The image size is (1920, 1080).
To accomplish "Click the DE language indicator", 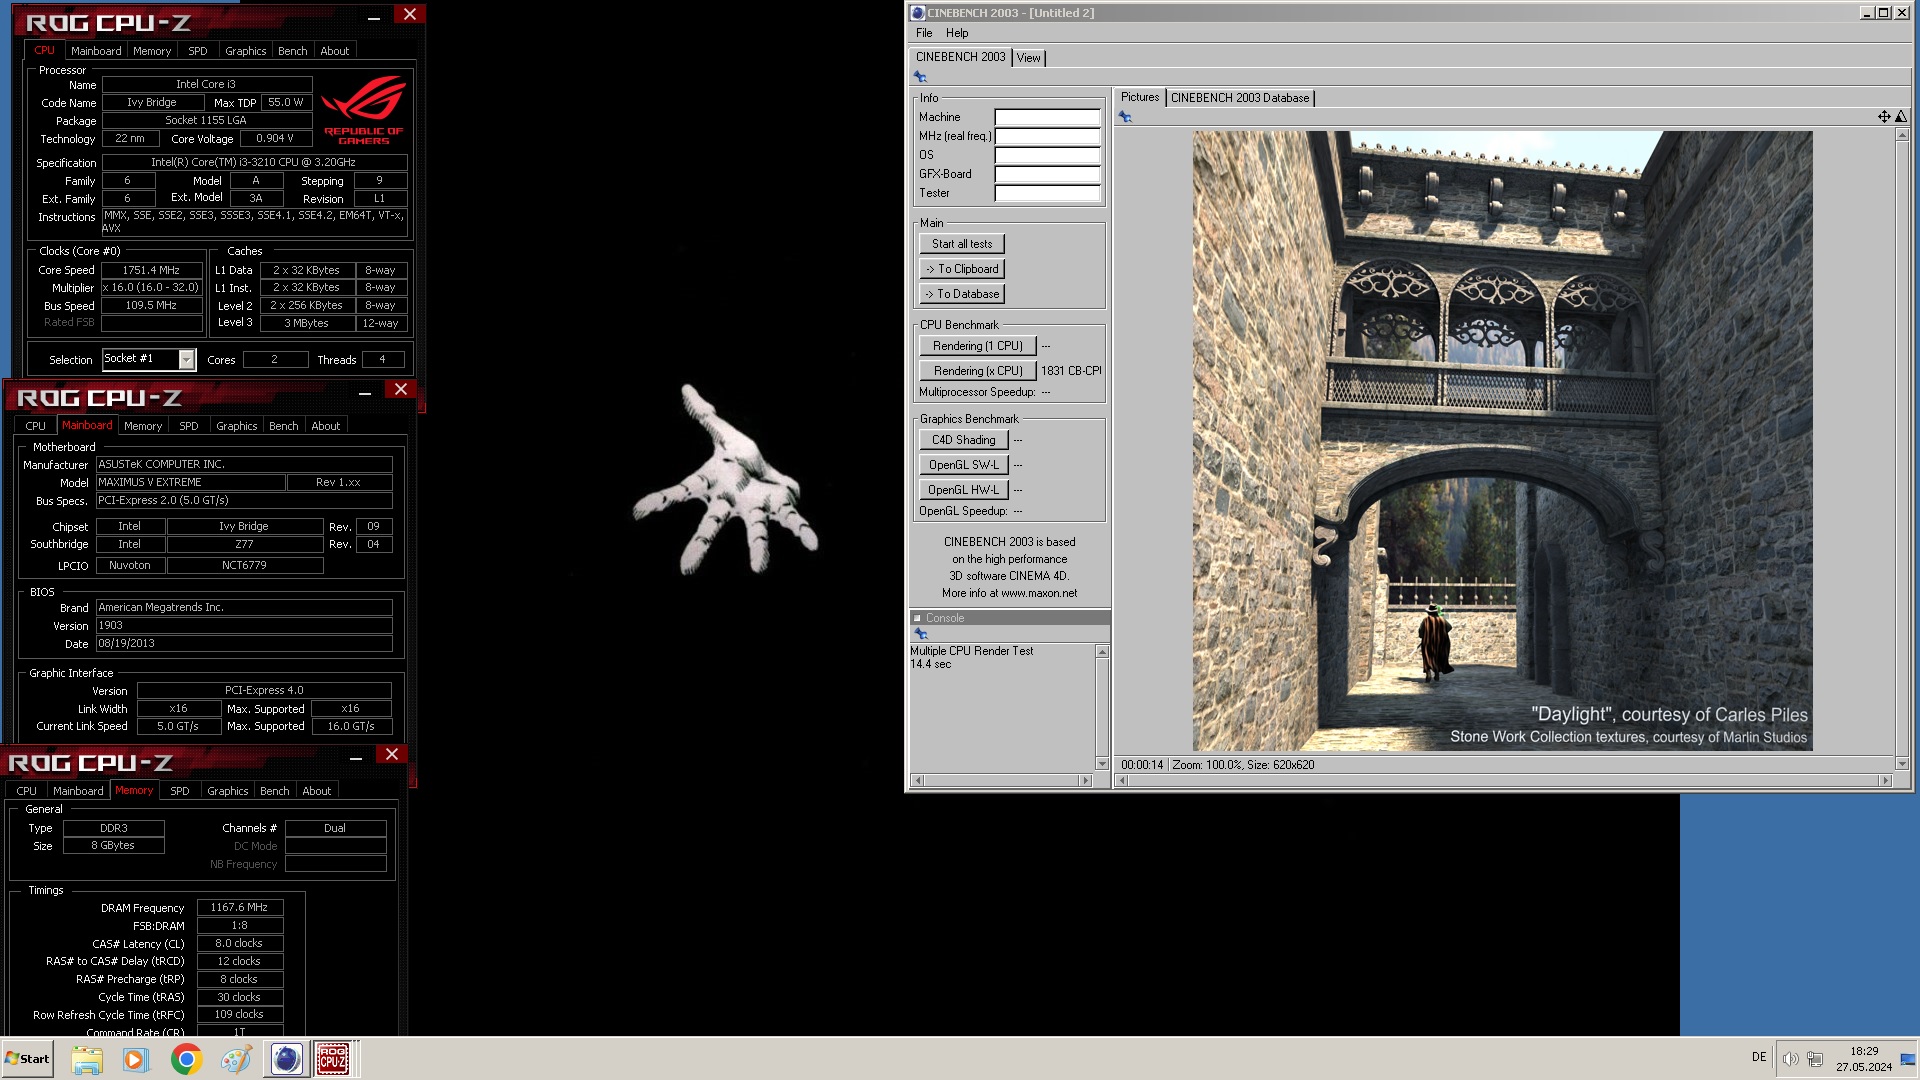I will click(1759, 1057).
